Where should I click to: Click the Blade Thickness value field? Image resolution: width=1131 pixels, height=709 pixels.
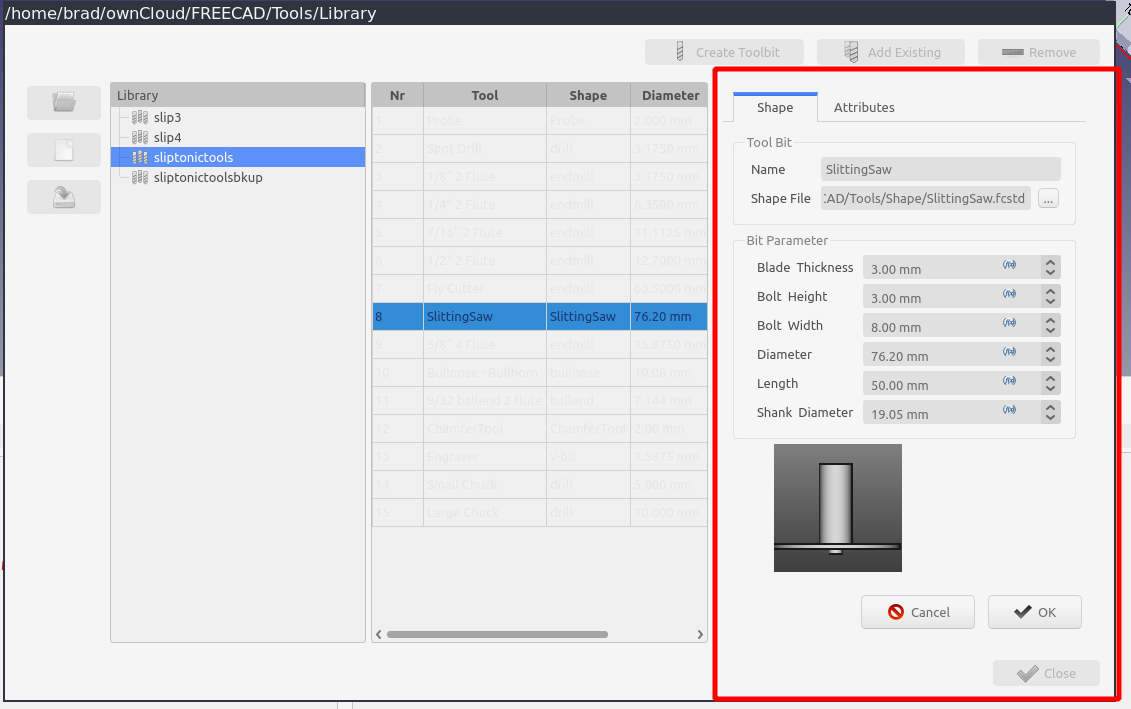[951, 268]
